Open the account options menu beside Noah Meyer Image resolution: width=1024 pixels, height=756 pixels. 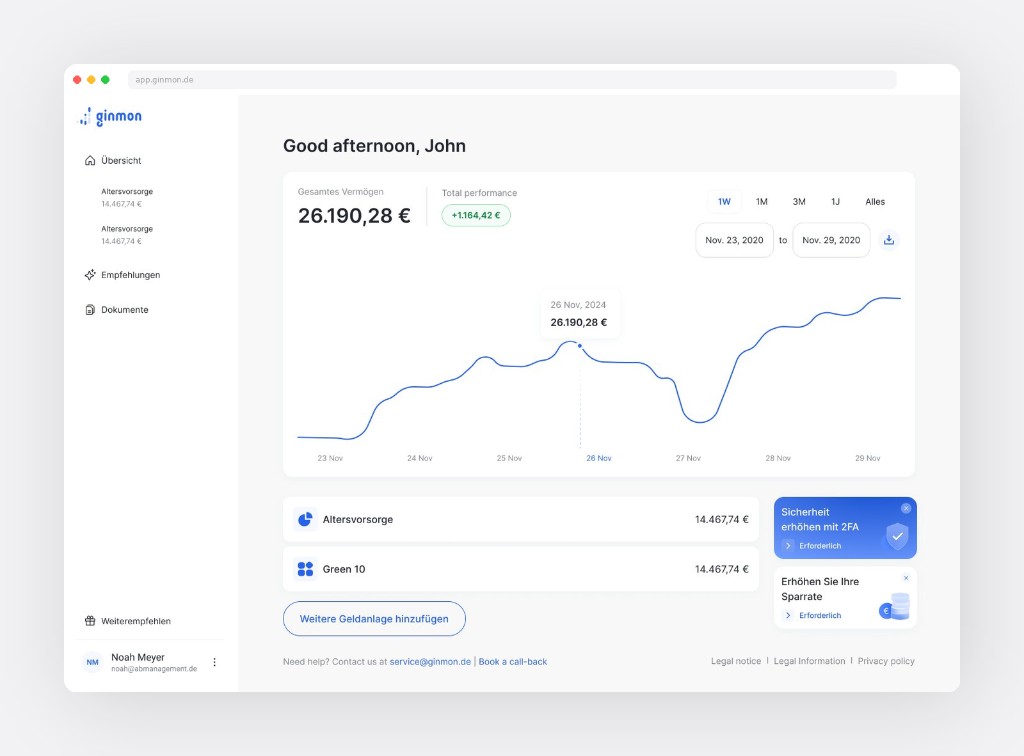point(214,662)
